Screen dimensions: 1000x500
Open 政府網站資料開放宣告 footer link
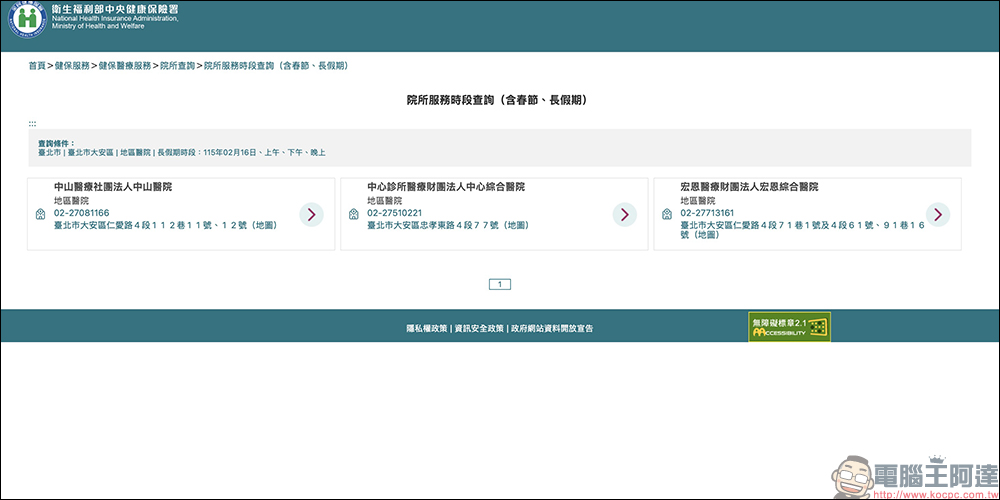click(552, 328)
